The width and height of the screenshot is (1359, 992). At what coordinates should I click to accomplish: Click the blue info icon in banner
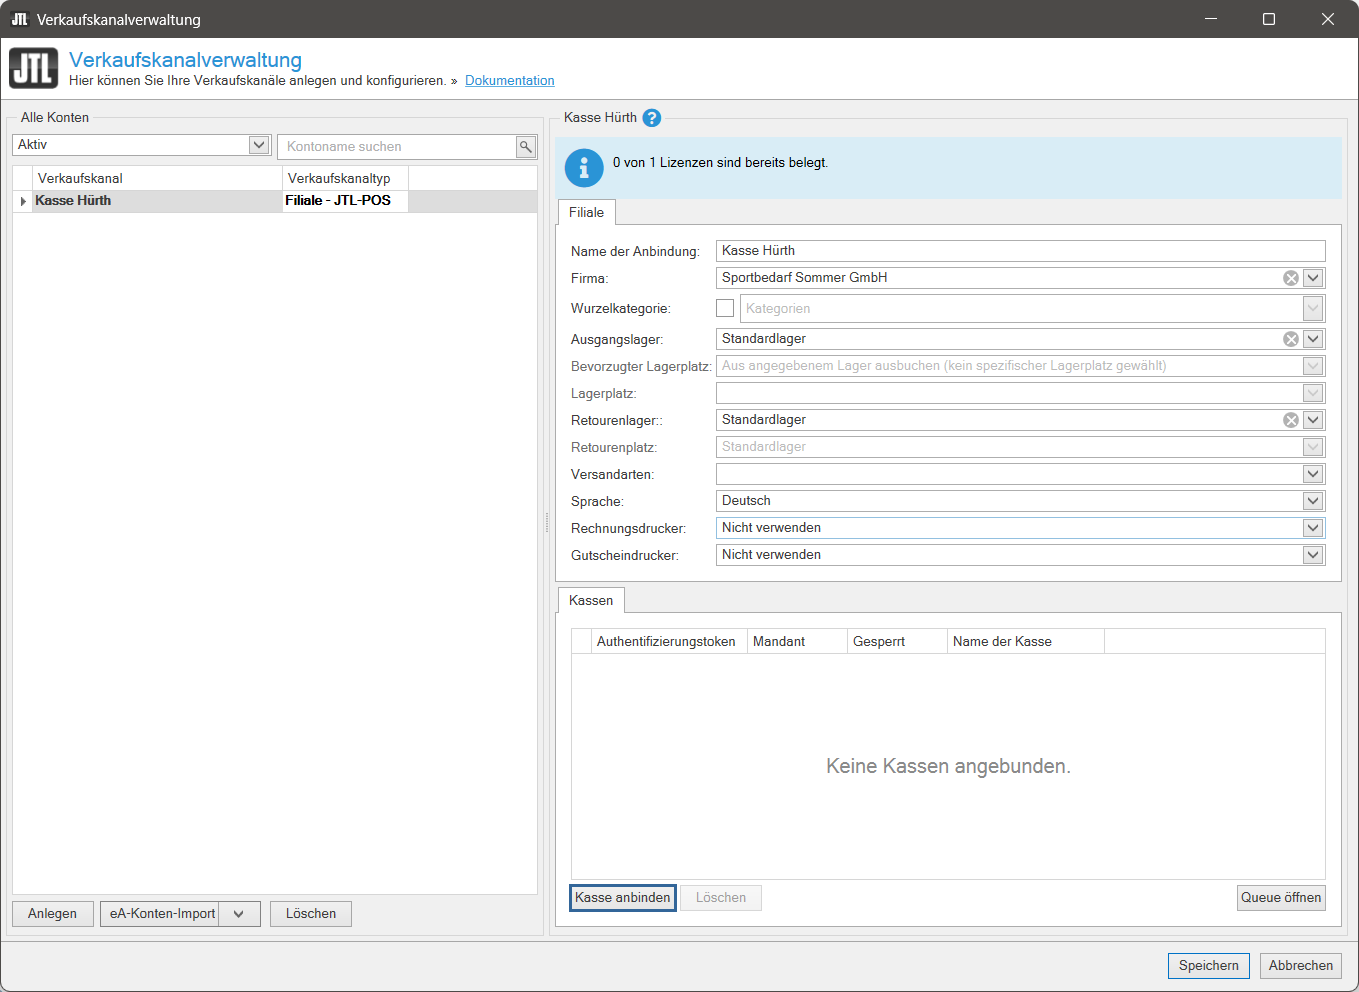coord(584,168)
